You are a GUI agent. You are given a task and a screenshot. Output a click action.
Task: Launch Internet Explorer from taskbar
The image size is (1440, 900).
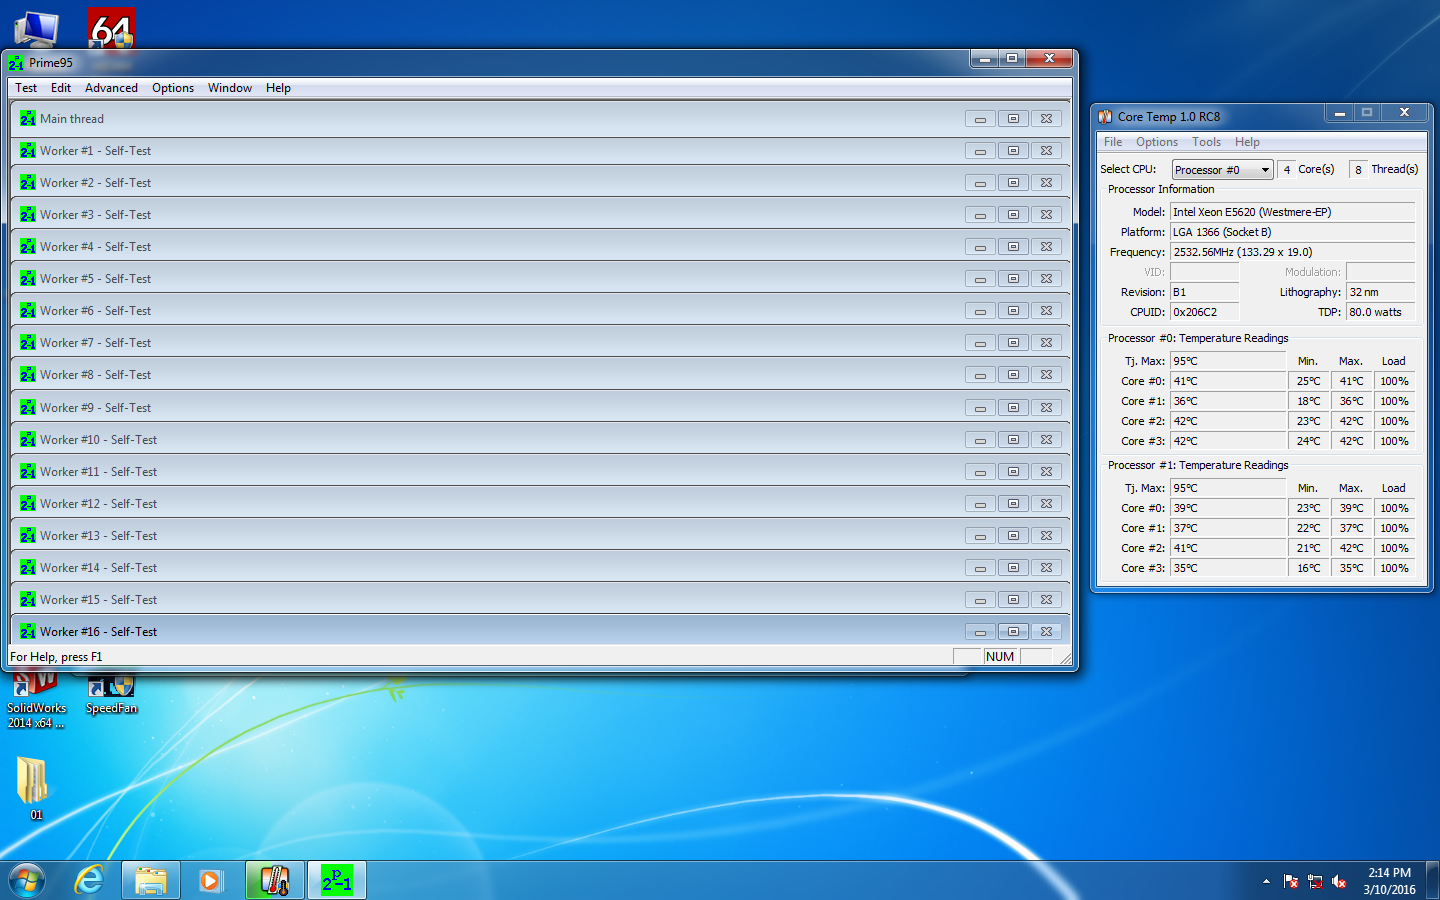click(x=90, y=880)
